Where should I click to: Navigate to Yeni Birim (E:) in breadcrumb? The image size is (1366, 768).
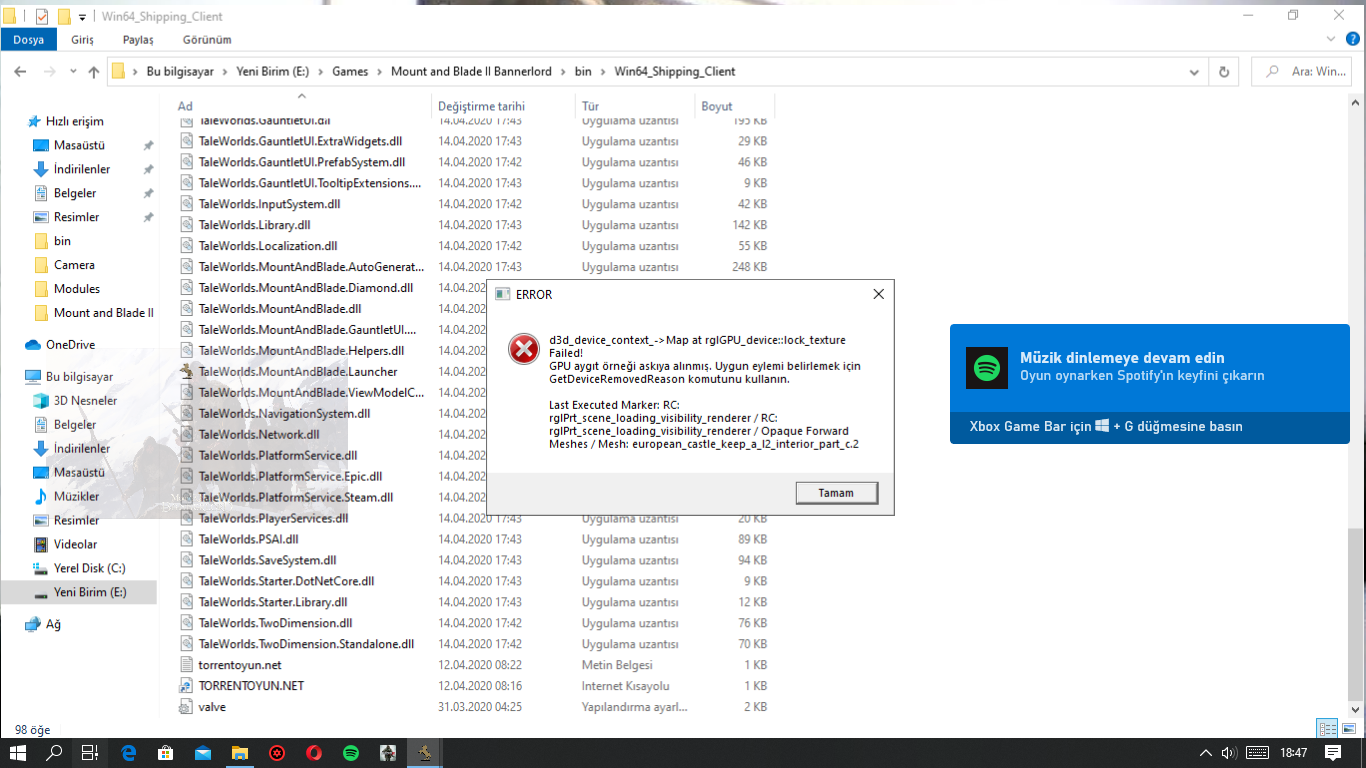click(273, 72)
